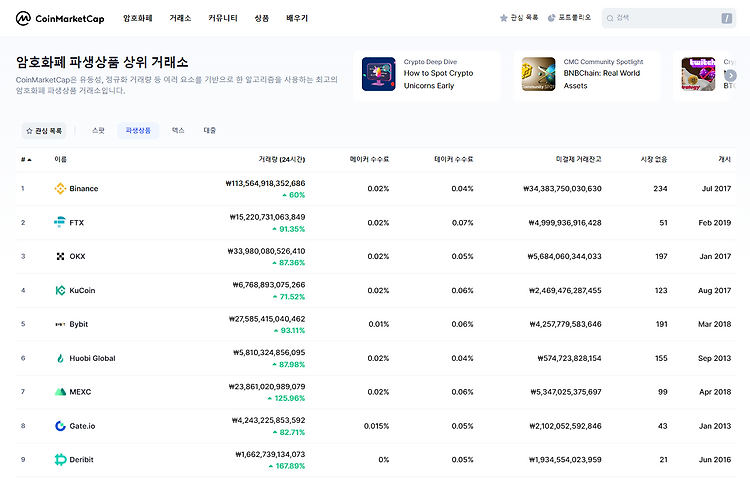Sort by 테이커 수수료 column header
Viewport: 750px width, 478px height.
click(453, 159)
